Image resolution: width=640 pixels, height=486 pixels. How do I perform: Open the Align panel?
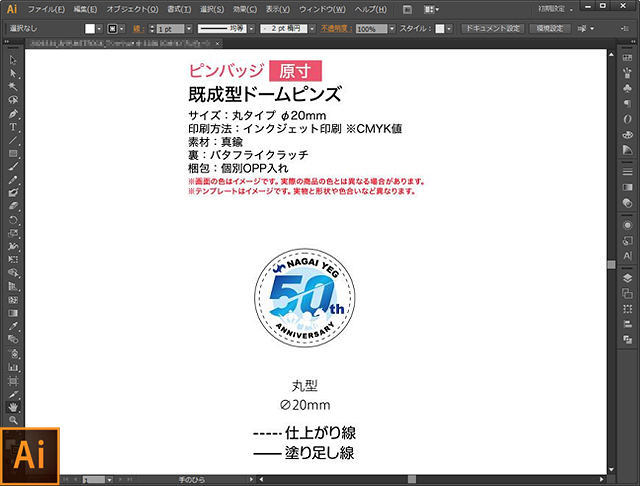tap(627, 324)
